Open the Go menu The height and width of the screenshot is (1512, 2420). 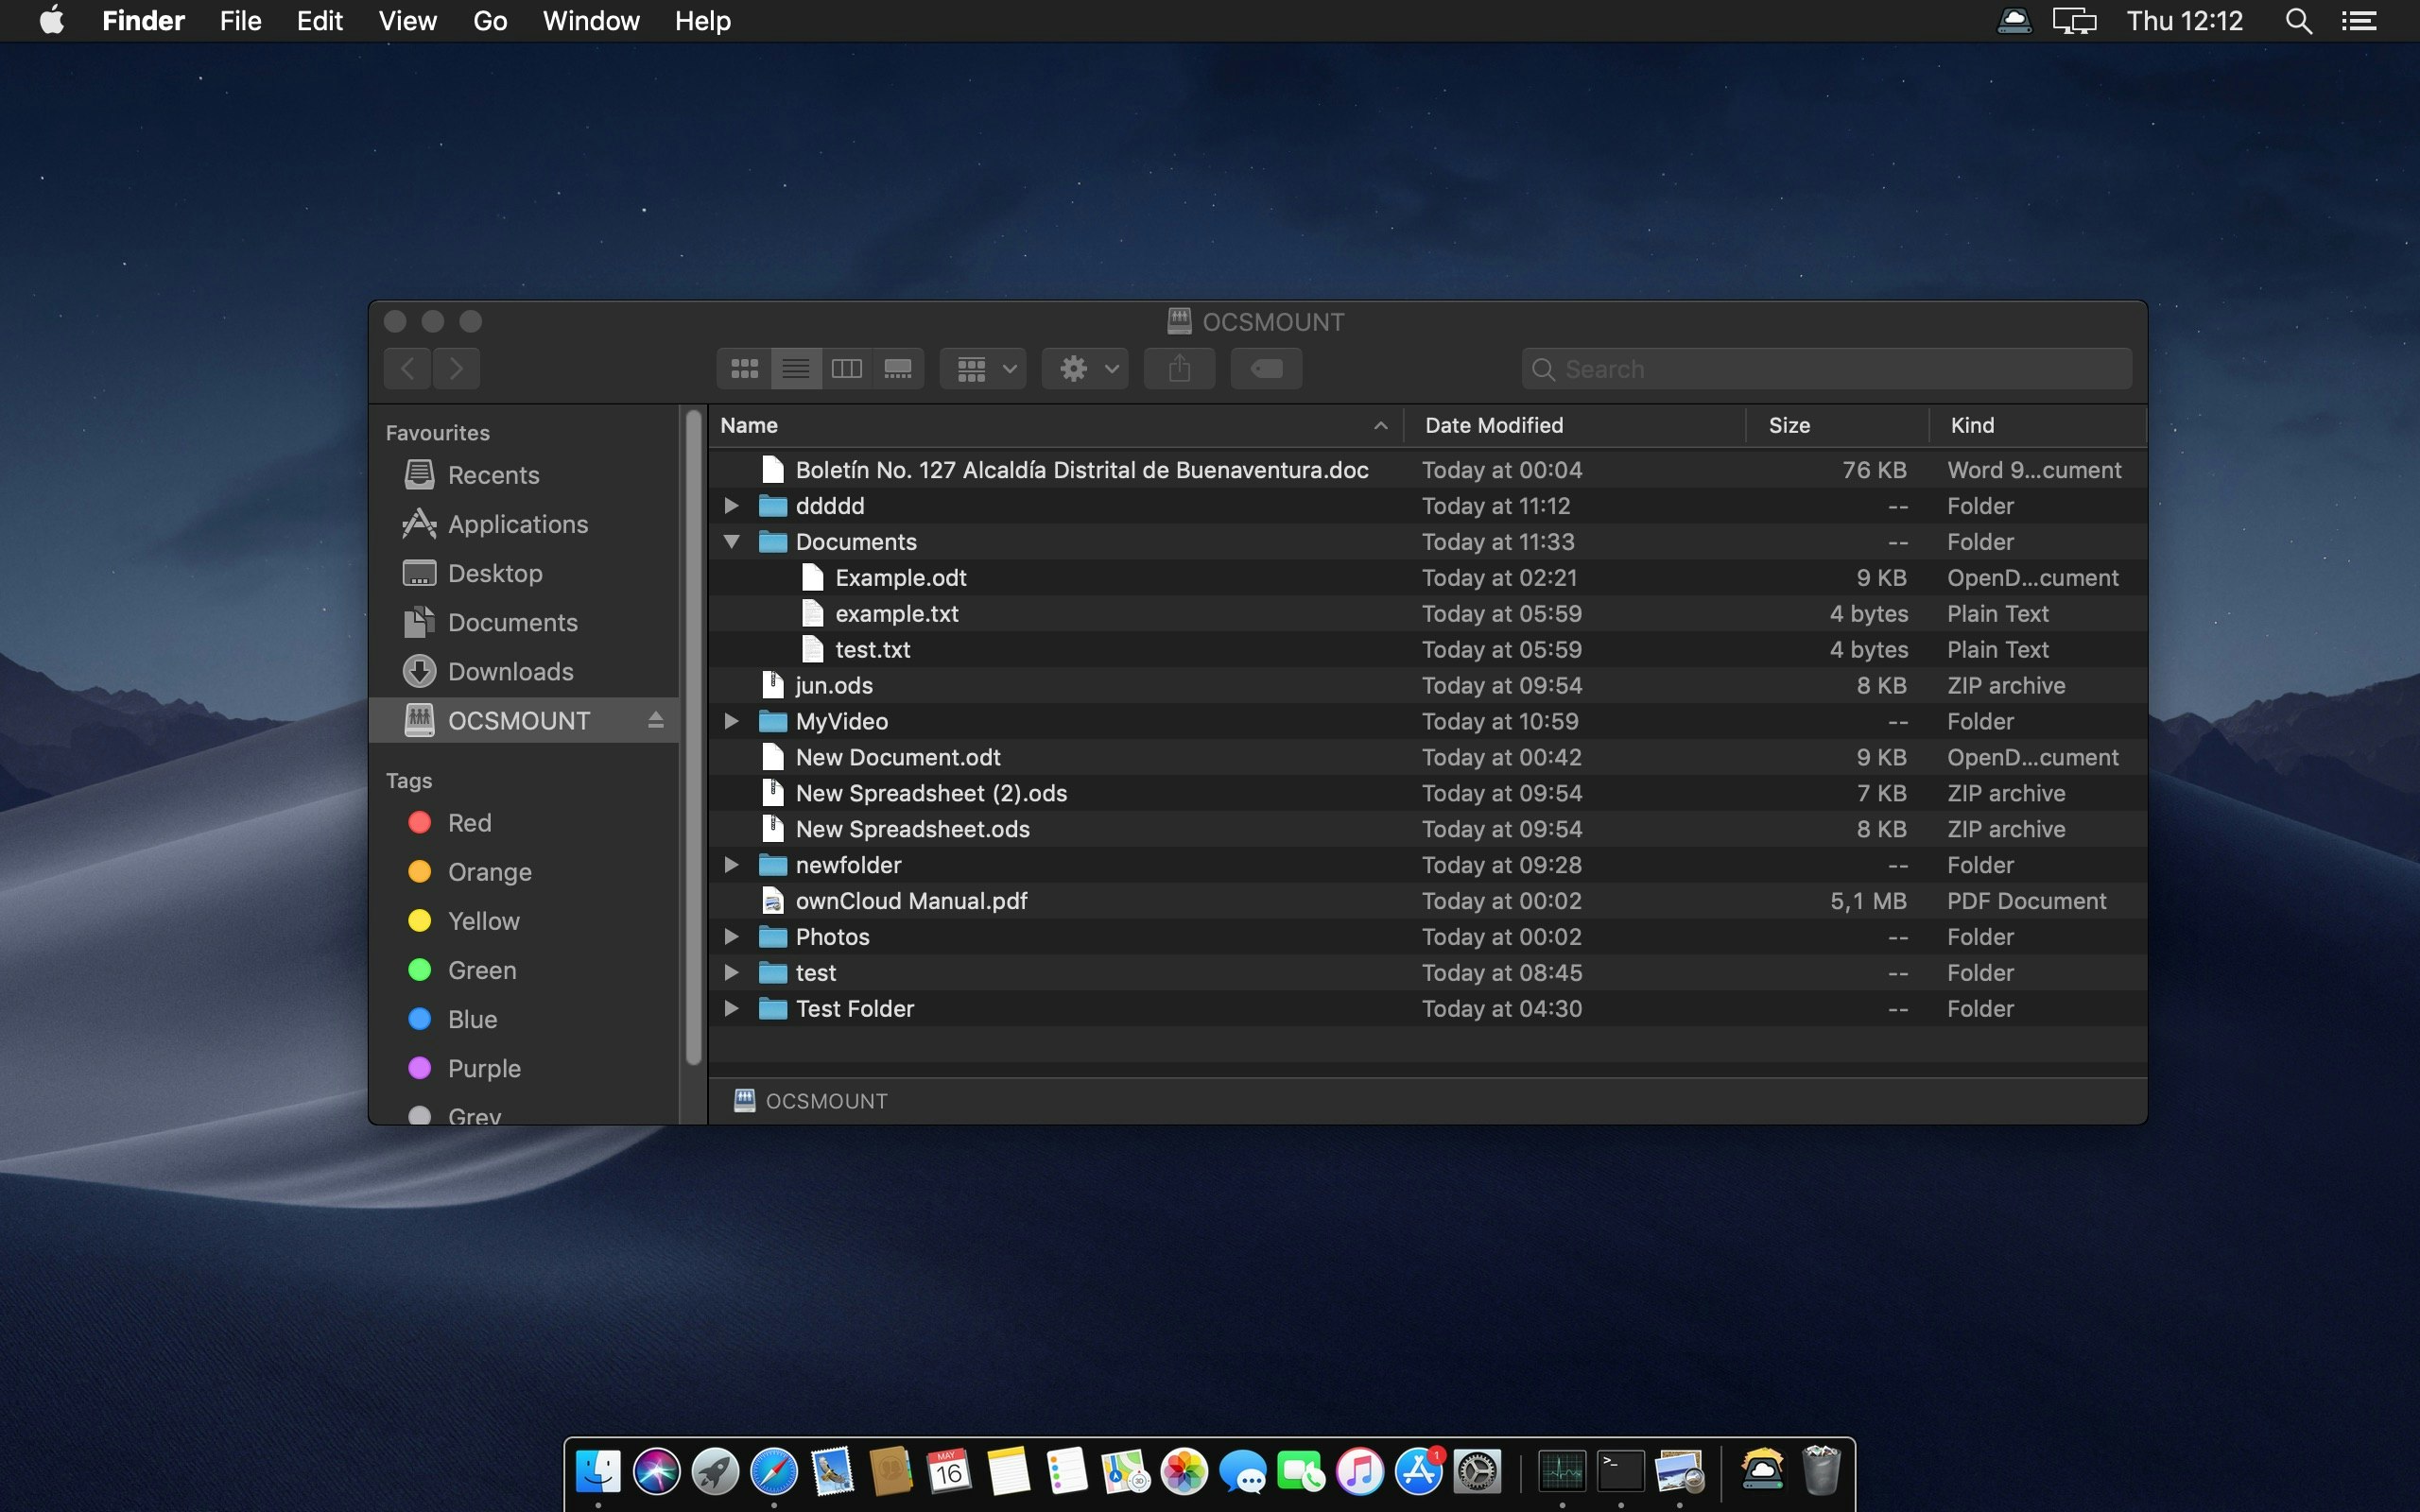[489, 20]
